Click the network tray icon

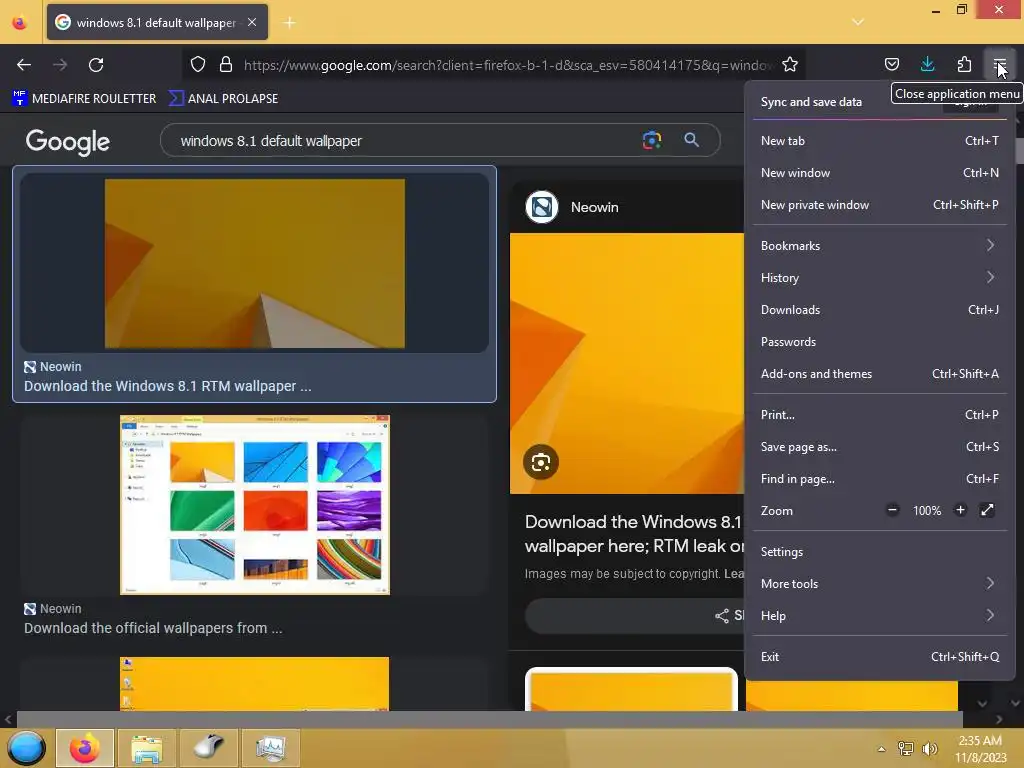(905, 748)
